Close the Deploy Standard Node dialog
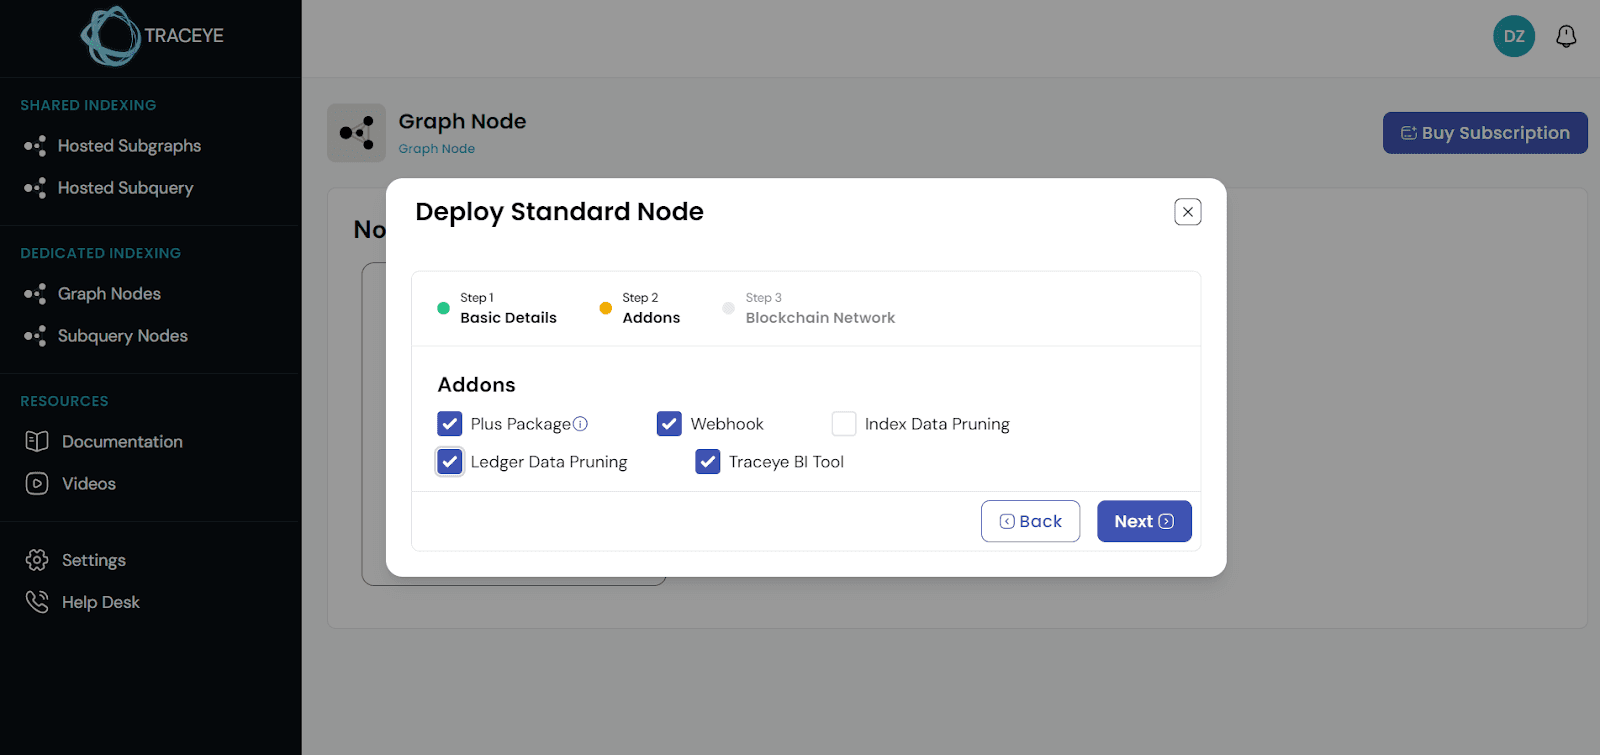Image resolution: width=1600 pixels, height=755 pixels. pos(1188,212)
